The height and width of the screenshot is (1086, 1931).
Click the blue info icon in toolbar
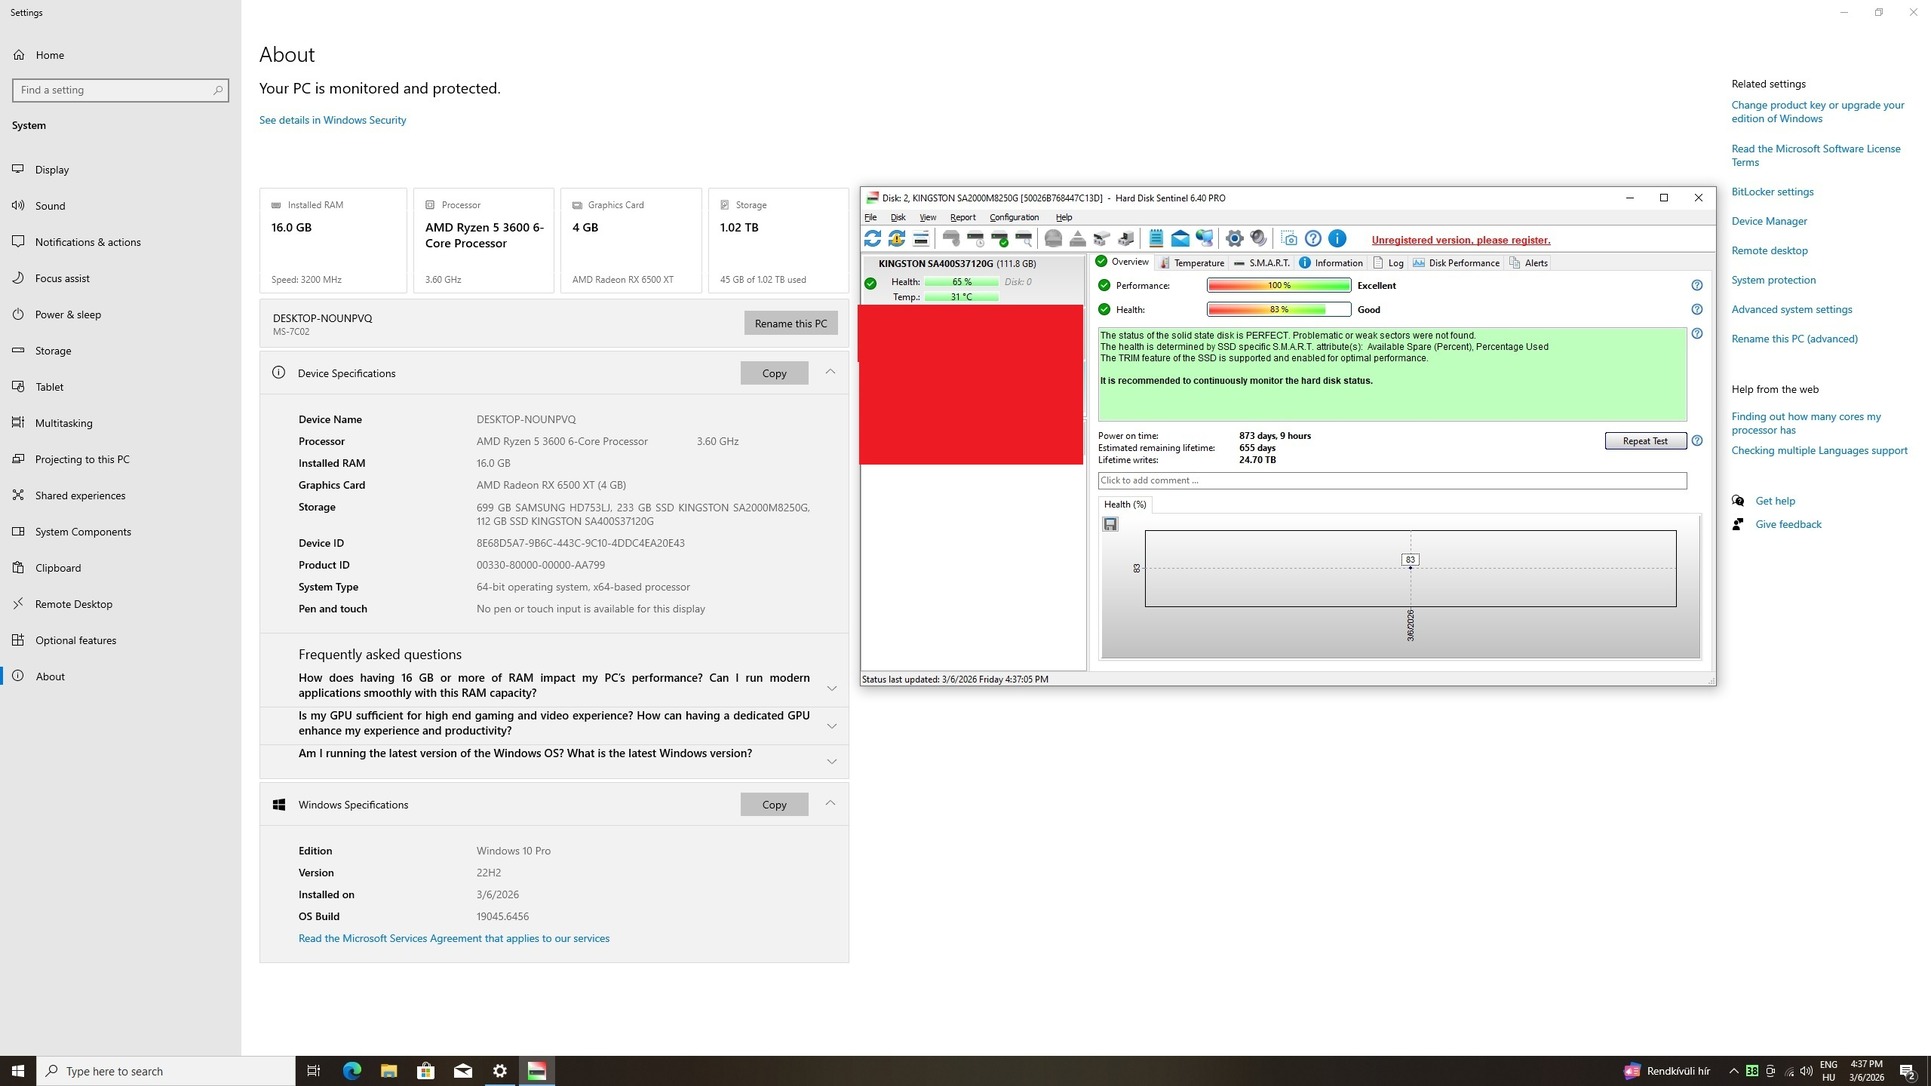[x=1337, y=239]
